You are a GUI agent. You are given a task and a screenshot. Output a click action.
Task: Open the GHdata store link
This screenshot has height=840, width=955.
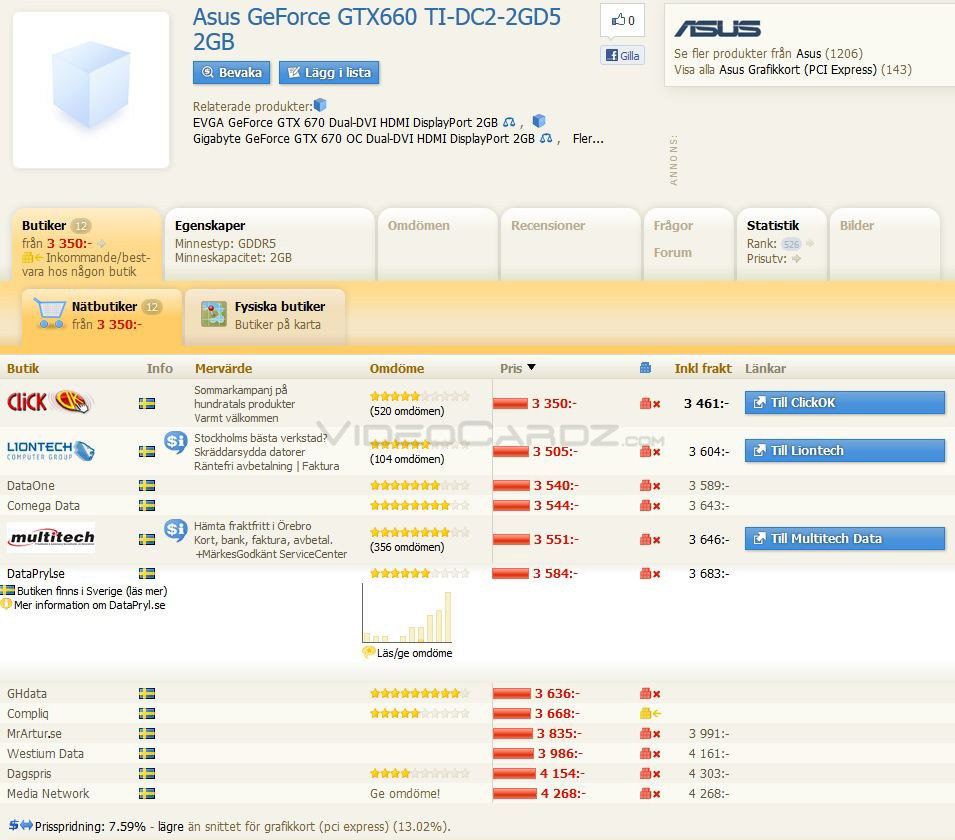tap(27, 693)
